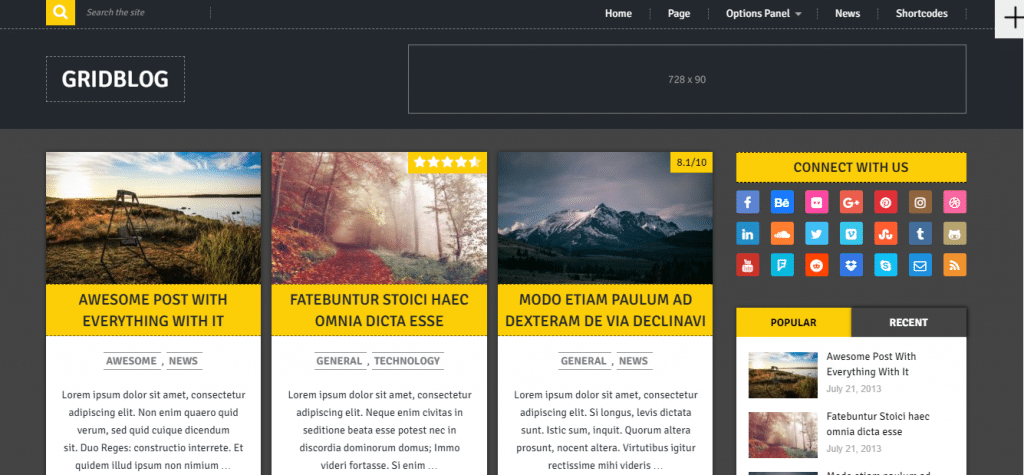Open the email envelope icon

(x=920, y=265)
